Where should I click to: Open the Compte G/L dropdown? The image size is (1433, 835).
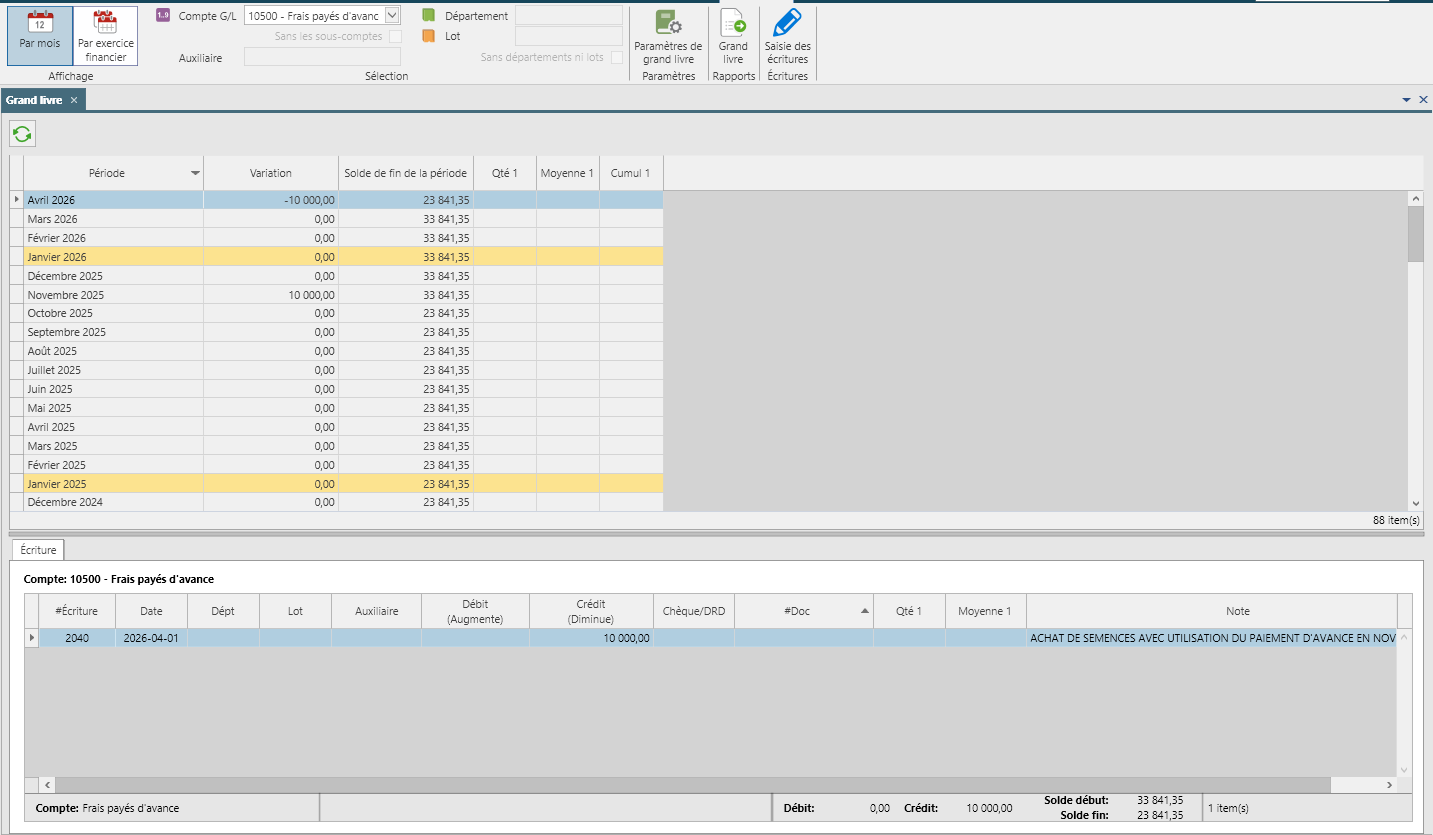(x=392, y=15)
